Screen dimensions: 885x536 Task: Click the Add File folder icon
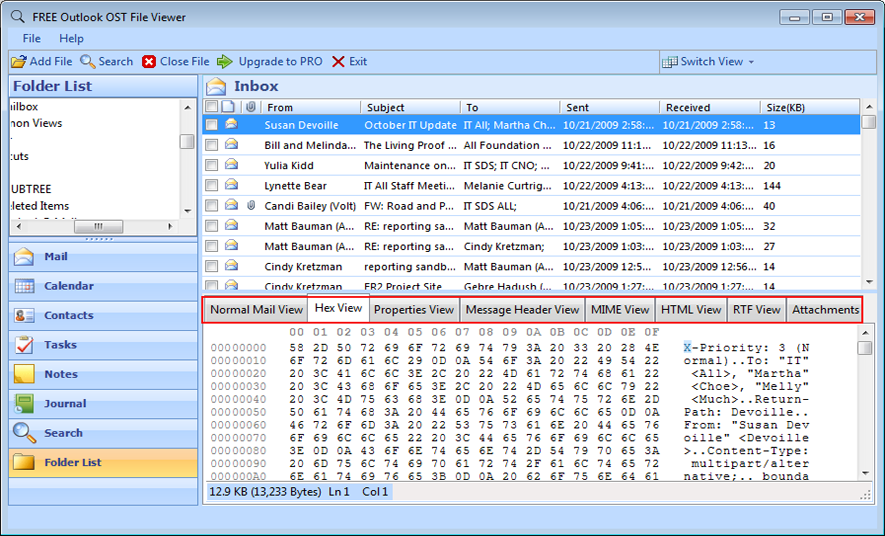tap(19, 61)
